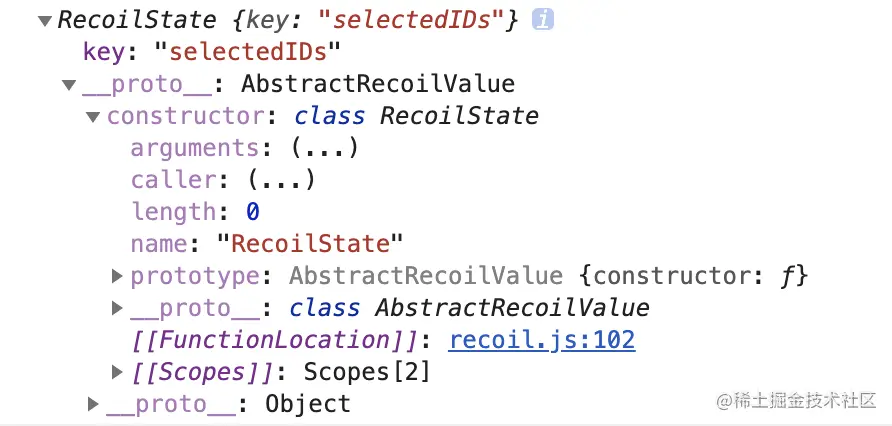This screenshot has width=892, height=426.
Task: Select the key: "selectedIDs" property row
Action: pyautogui.click(x=212, y=52)
